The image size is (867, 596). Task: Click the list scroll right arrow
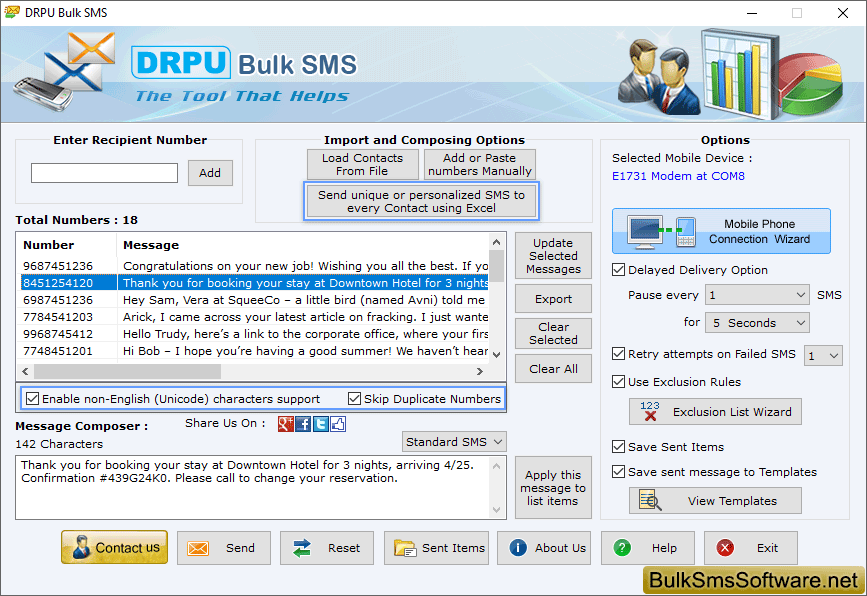(x=480, y=372)
